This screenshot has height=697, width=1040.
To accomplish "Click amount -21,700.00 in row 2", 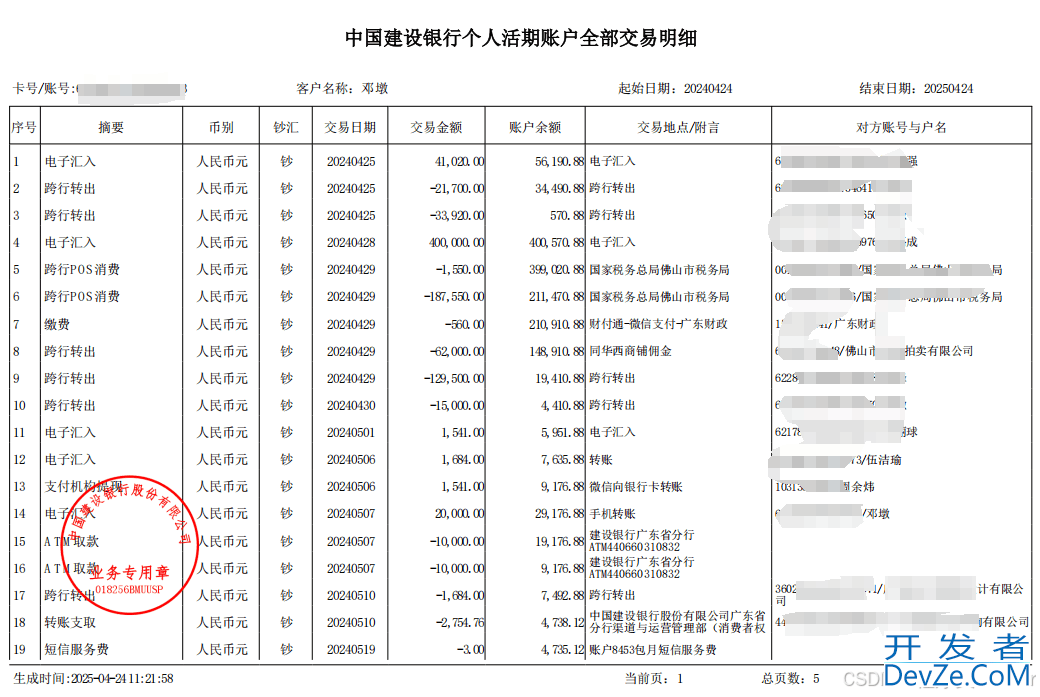I will (x=457, y=189).
